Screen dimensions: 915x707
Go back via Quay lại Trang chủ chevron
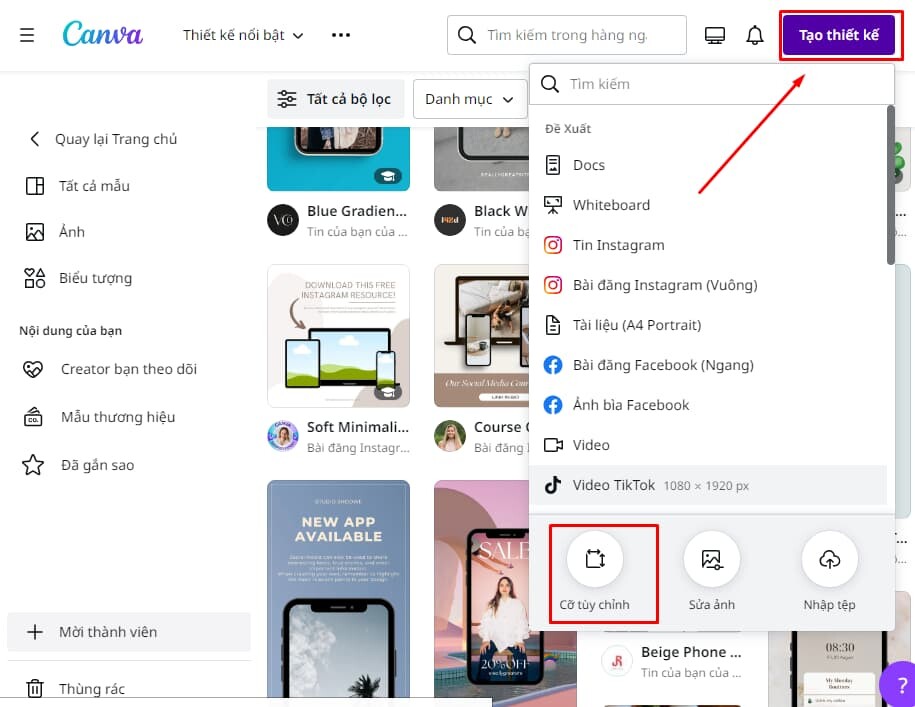pos(34,139)
